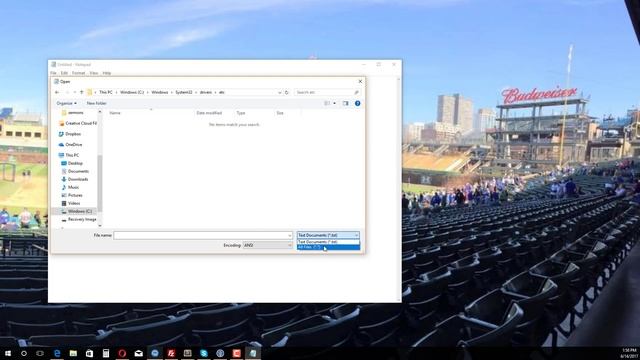
Task: Open Notepad's File menu
Action: click(x=53, y=73)
